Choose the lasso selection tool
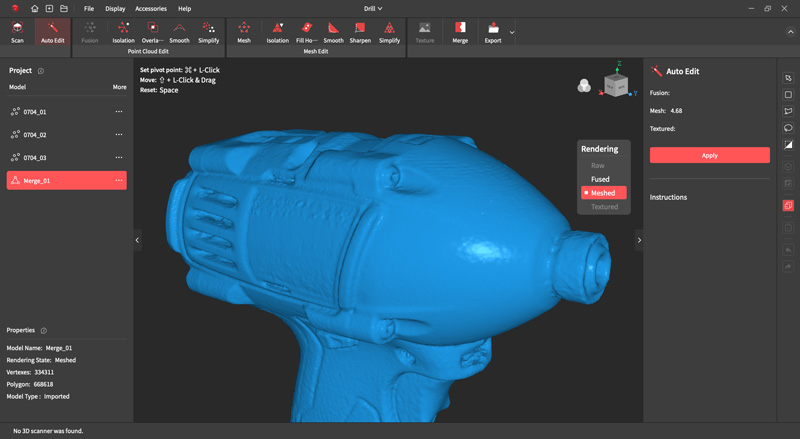The height and width of the screenshot is (439, 800). [x=788, y=128]
